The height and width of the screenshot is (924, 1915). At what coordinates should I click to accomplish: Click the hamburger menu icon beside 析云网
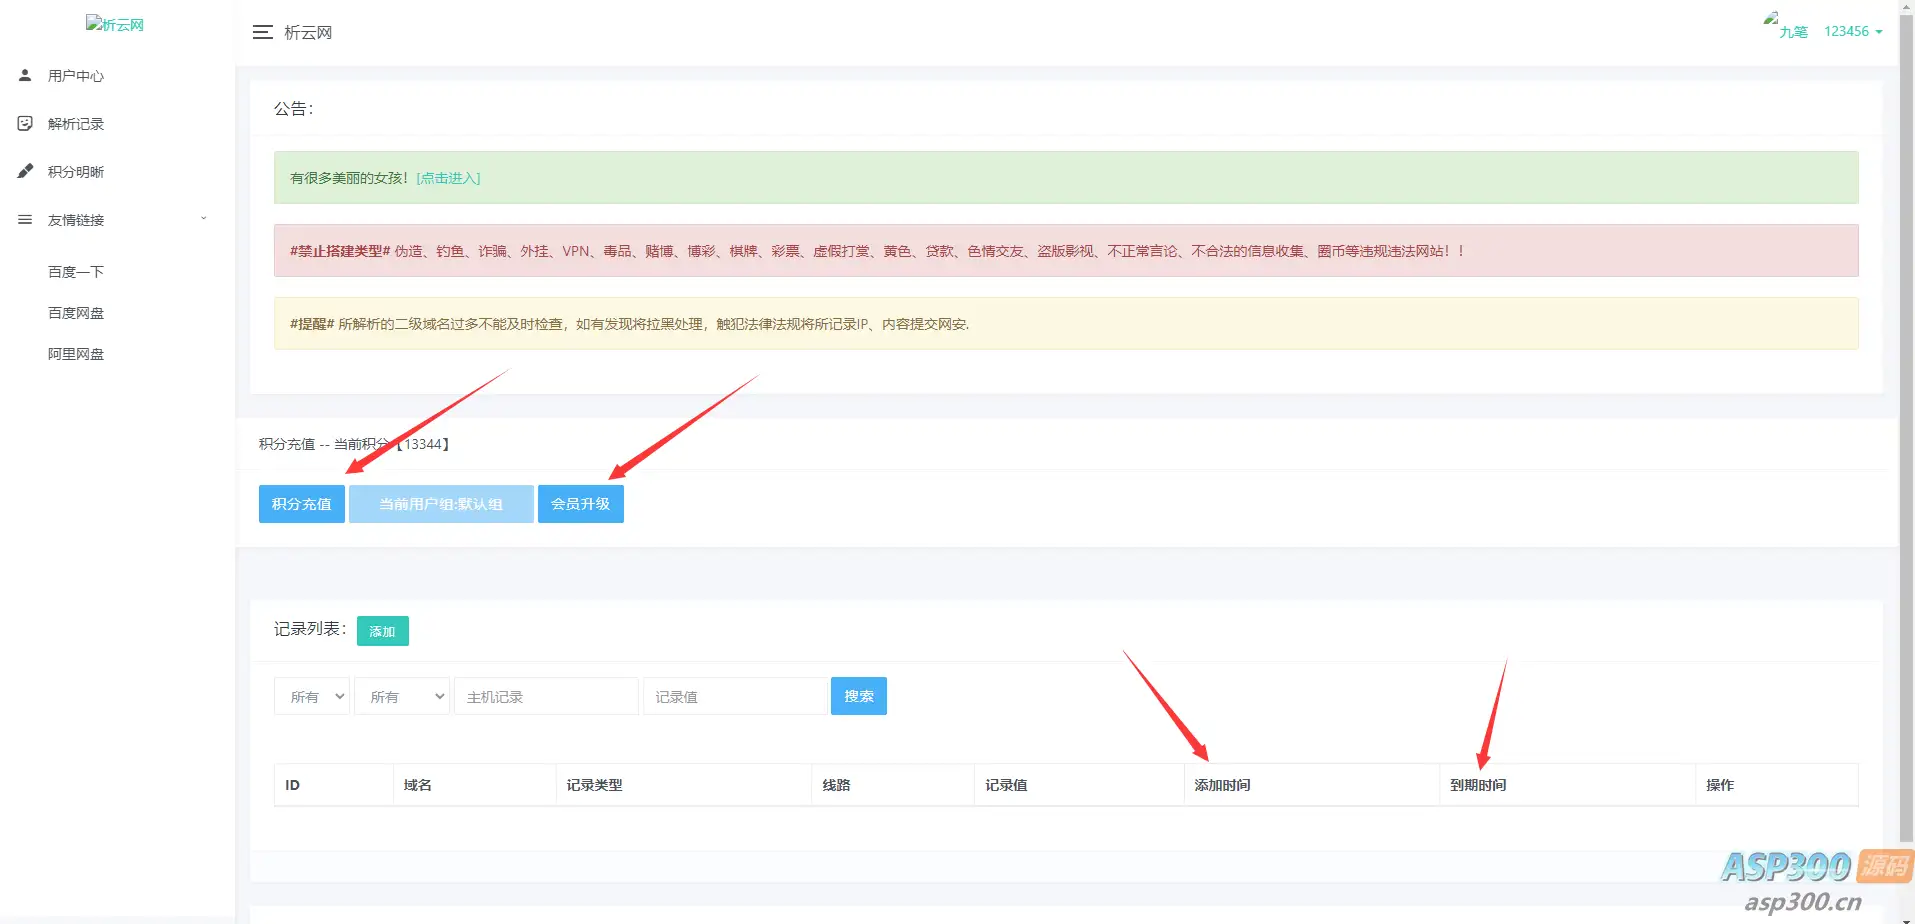tap(263, 32)
